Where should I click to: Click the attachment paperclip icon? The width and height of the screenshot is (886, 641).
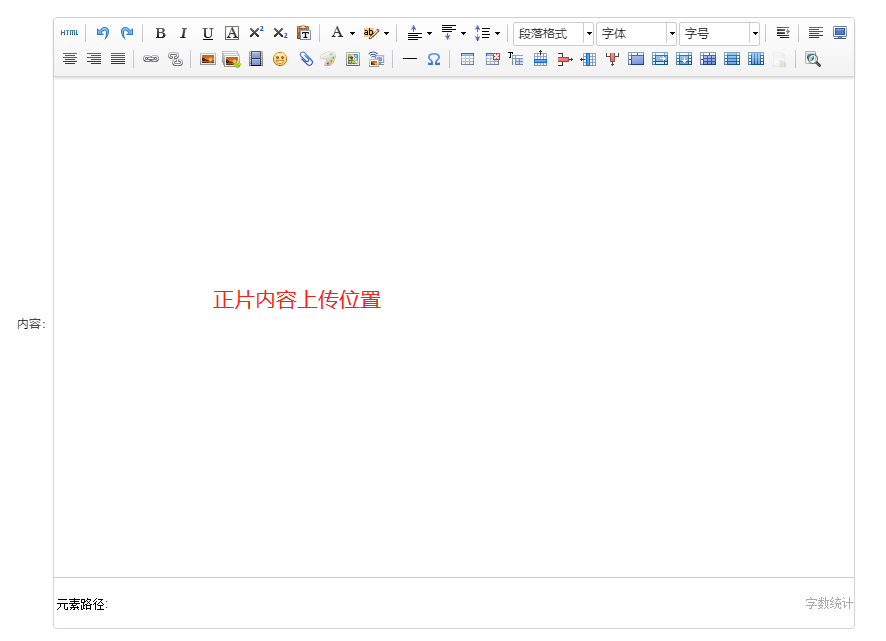pyautogui.click(x=306, y=59)
